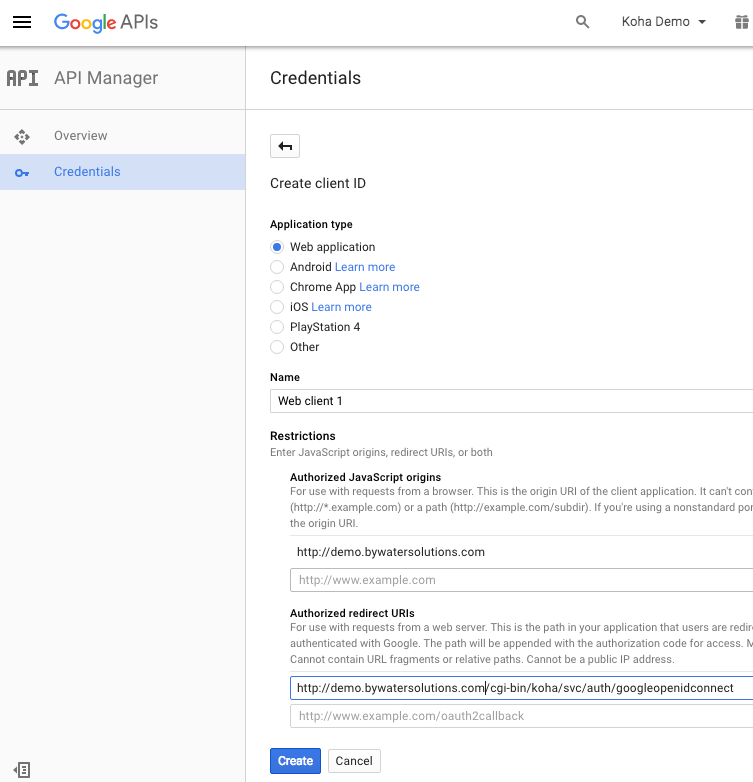This screenshot has height=782, width=753.
Task: Go to Credentials in the sidebar
Action: [87, 172]
